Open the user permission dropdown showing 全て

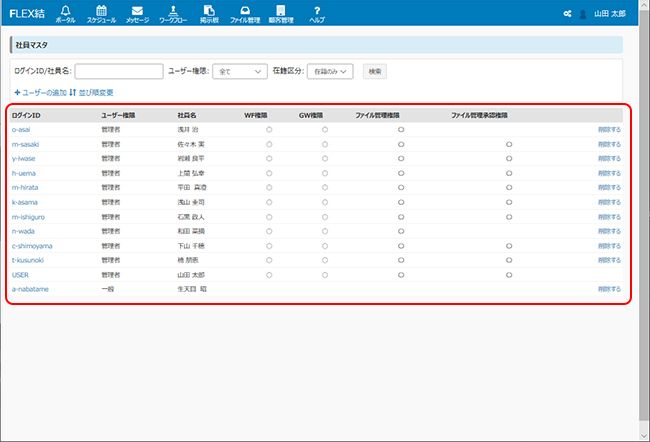(240, 71)
